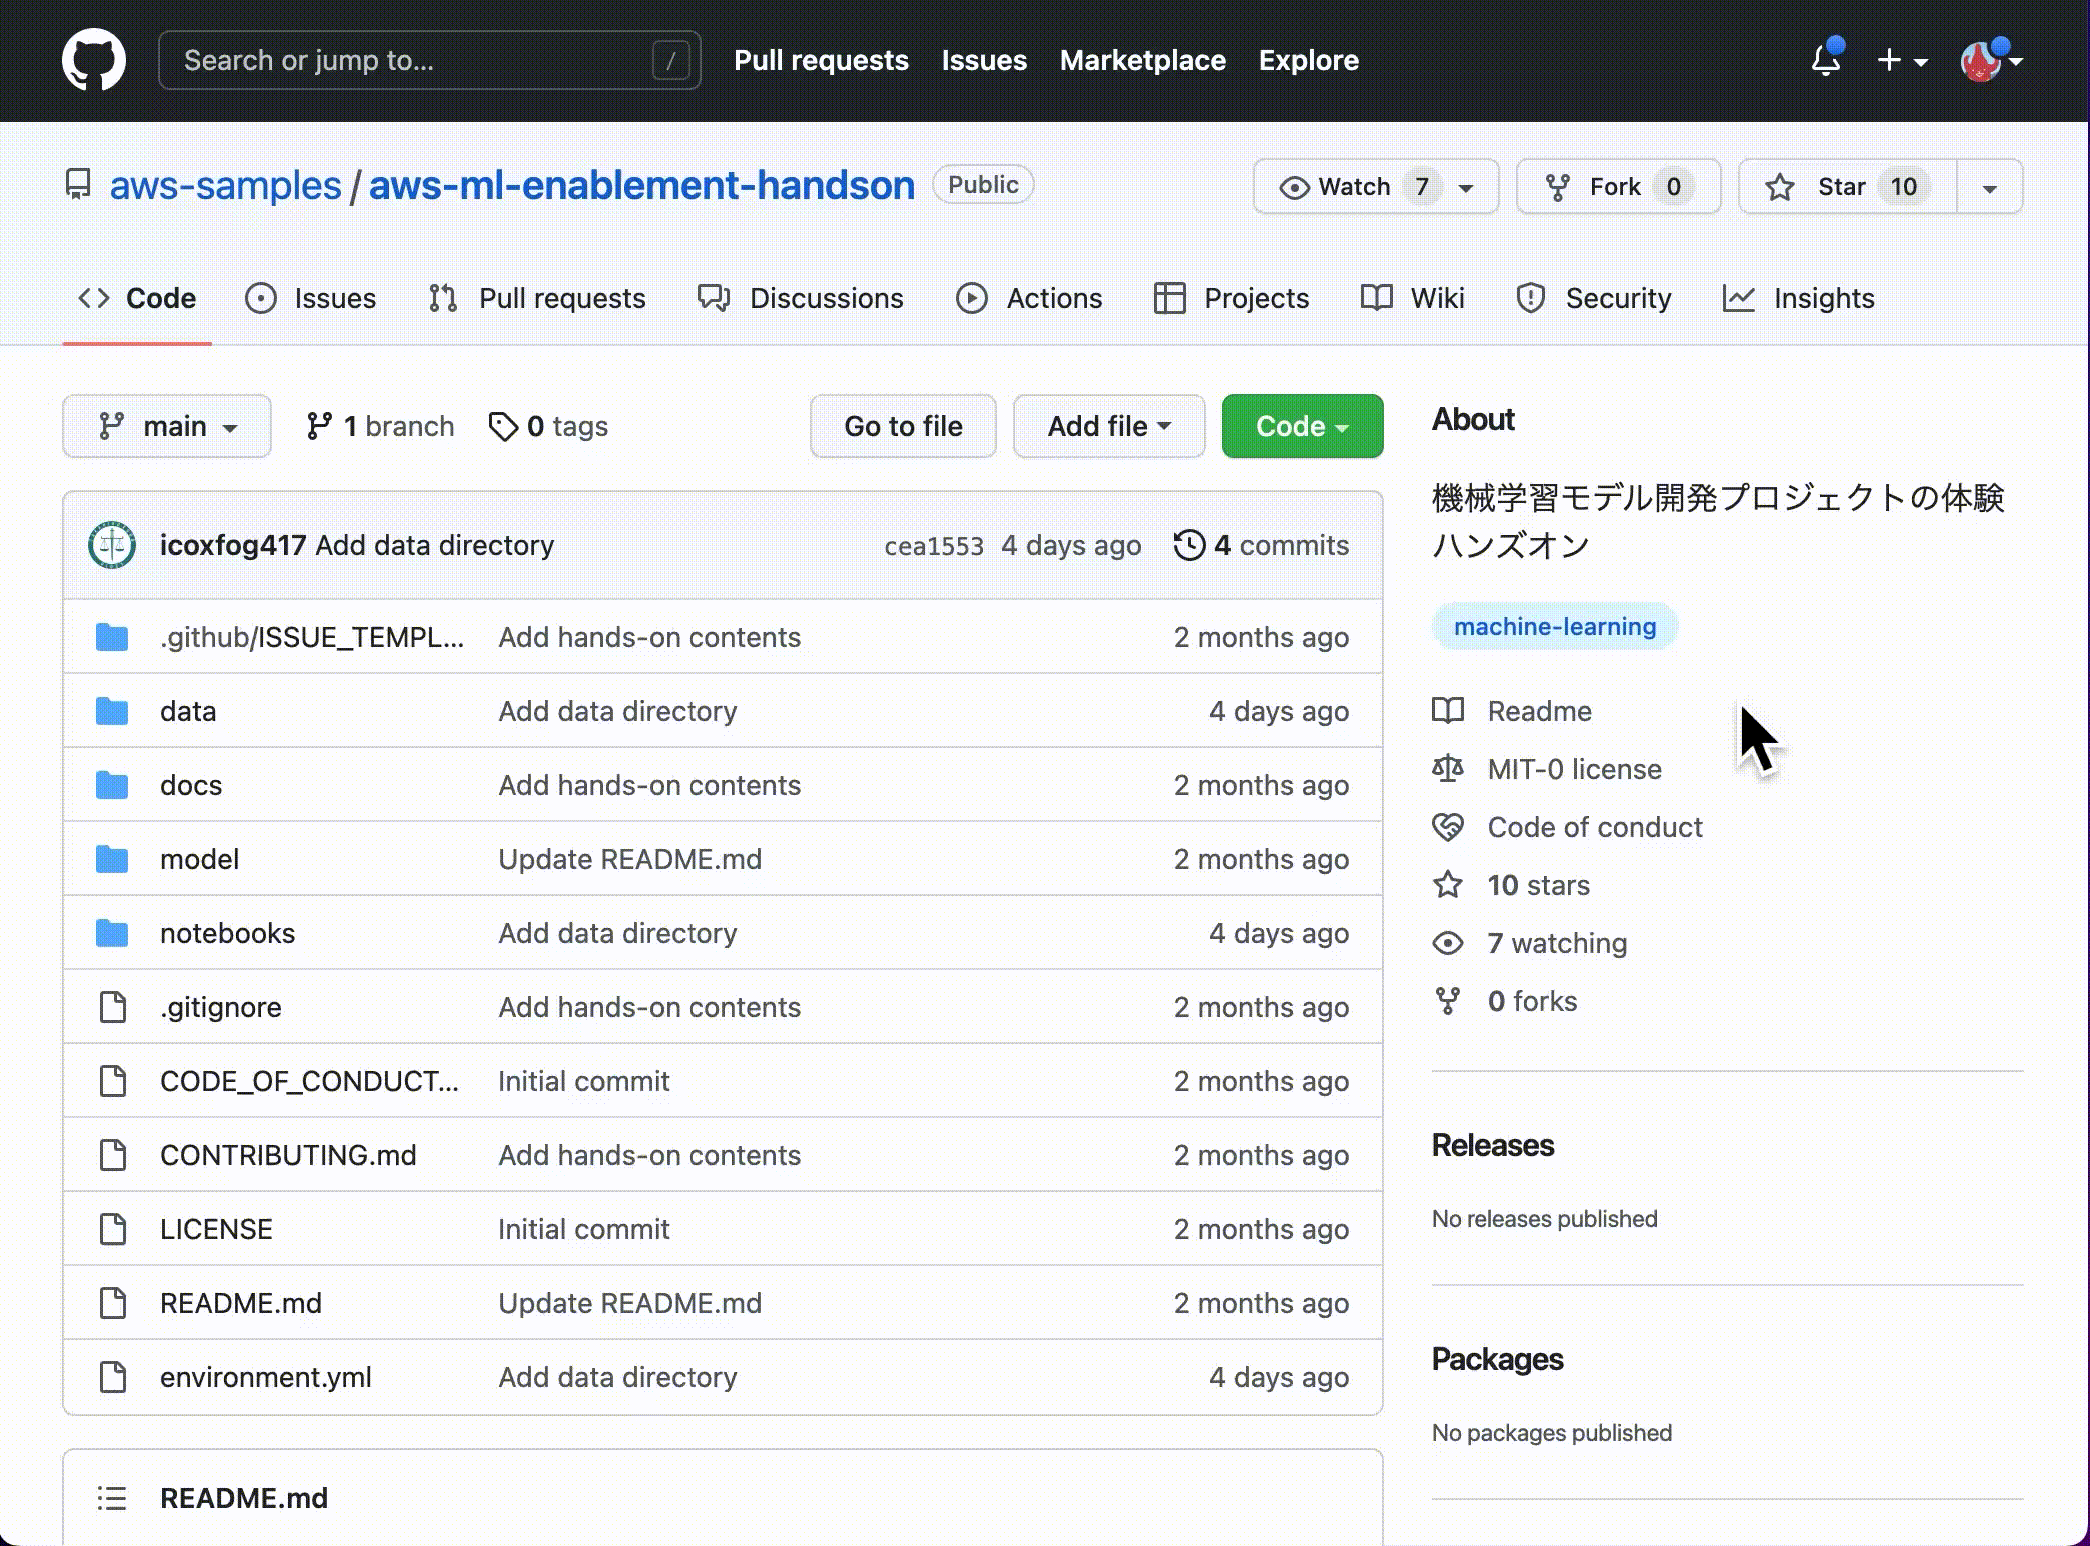2090x1546 pixels.
Task: Open the aws-samples organization link
Action: tap(225, 185)
